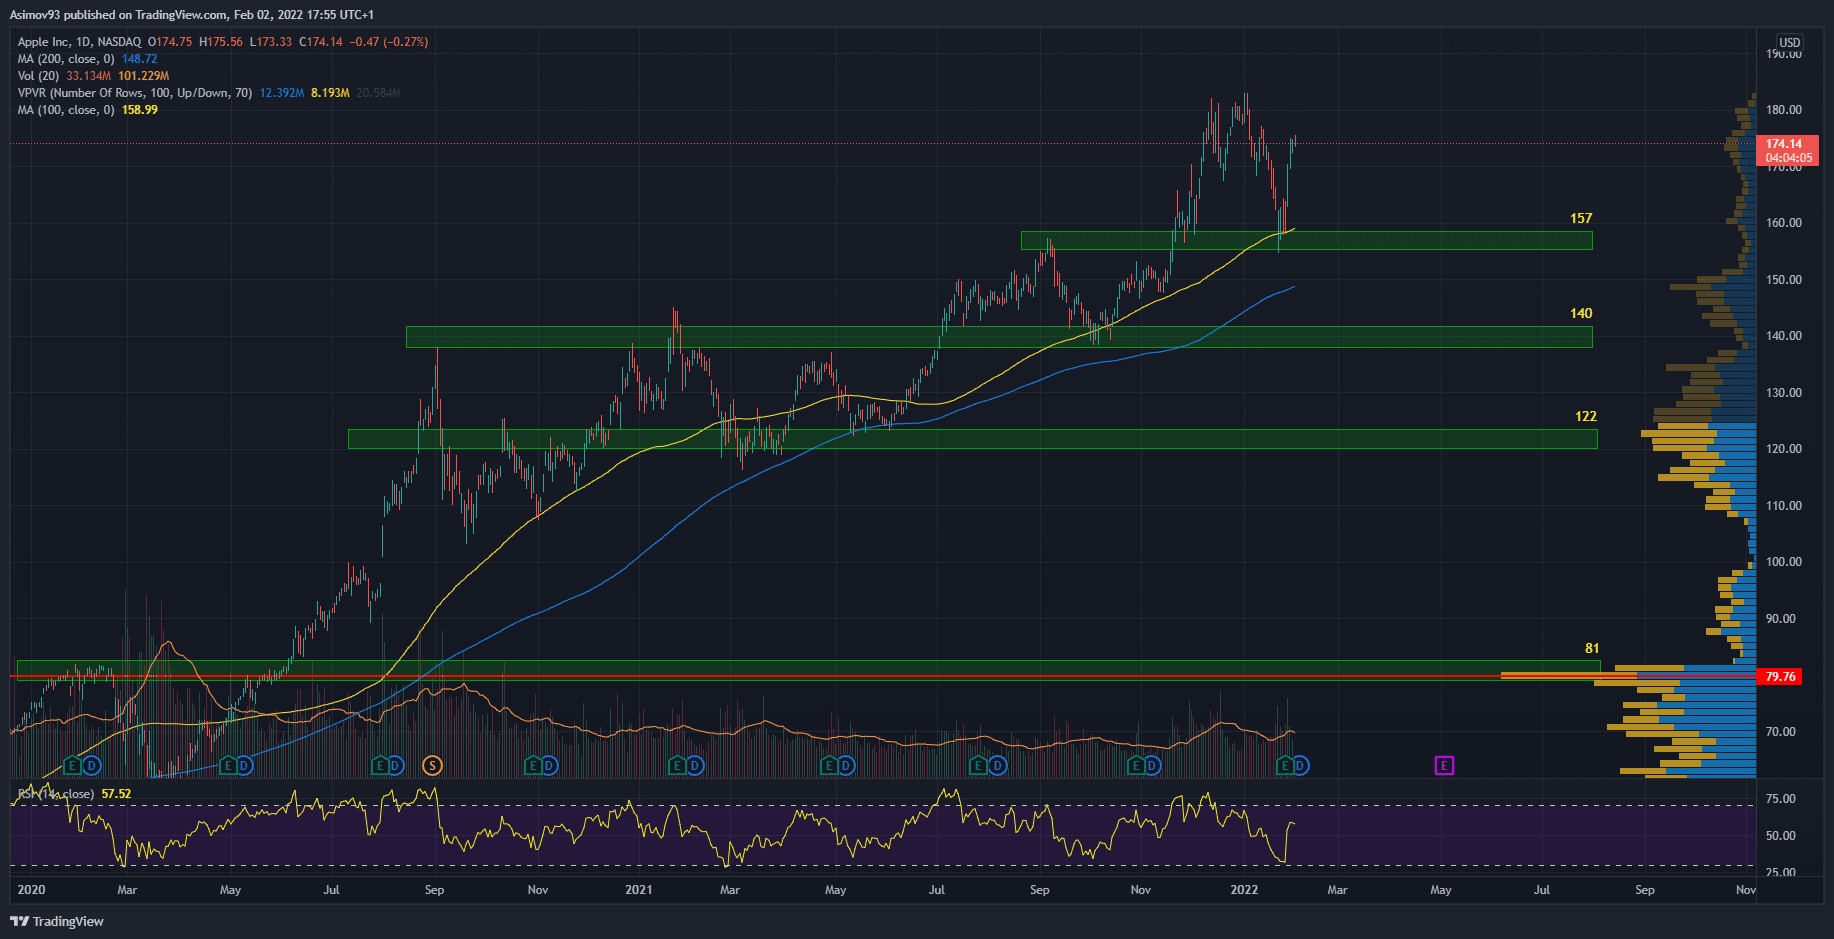The height and width of the screenshot is (939, 1834).
Task: Select the MA (200, close, 0) legend entry
Action: tap(66, 59)
